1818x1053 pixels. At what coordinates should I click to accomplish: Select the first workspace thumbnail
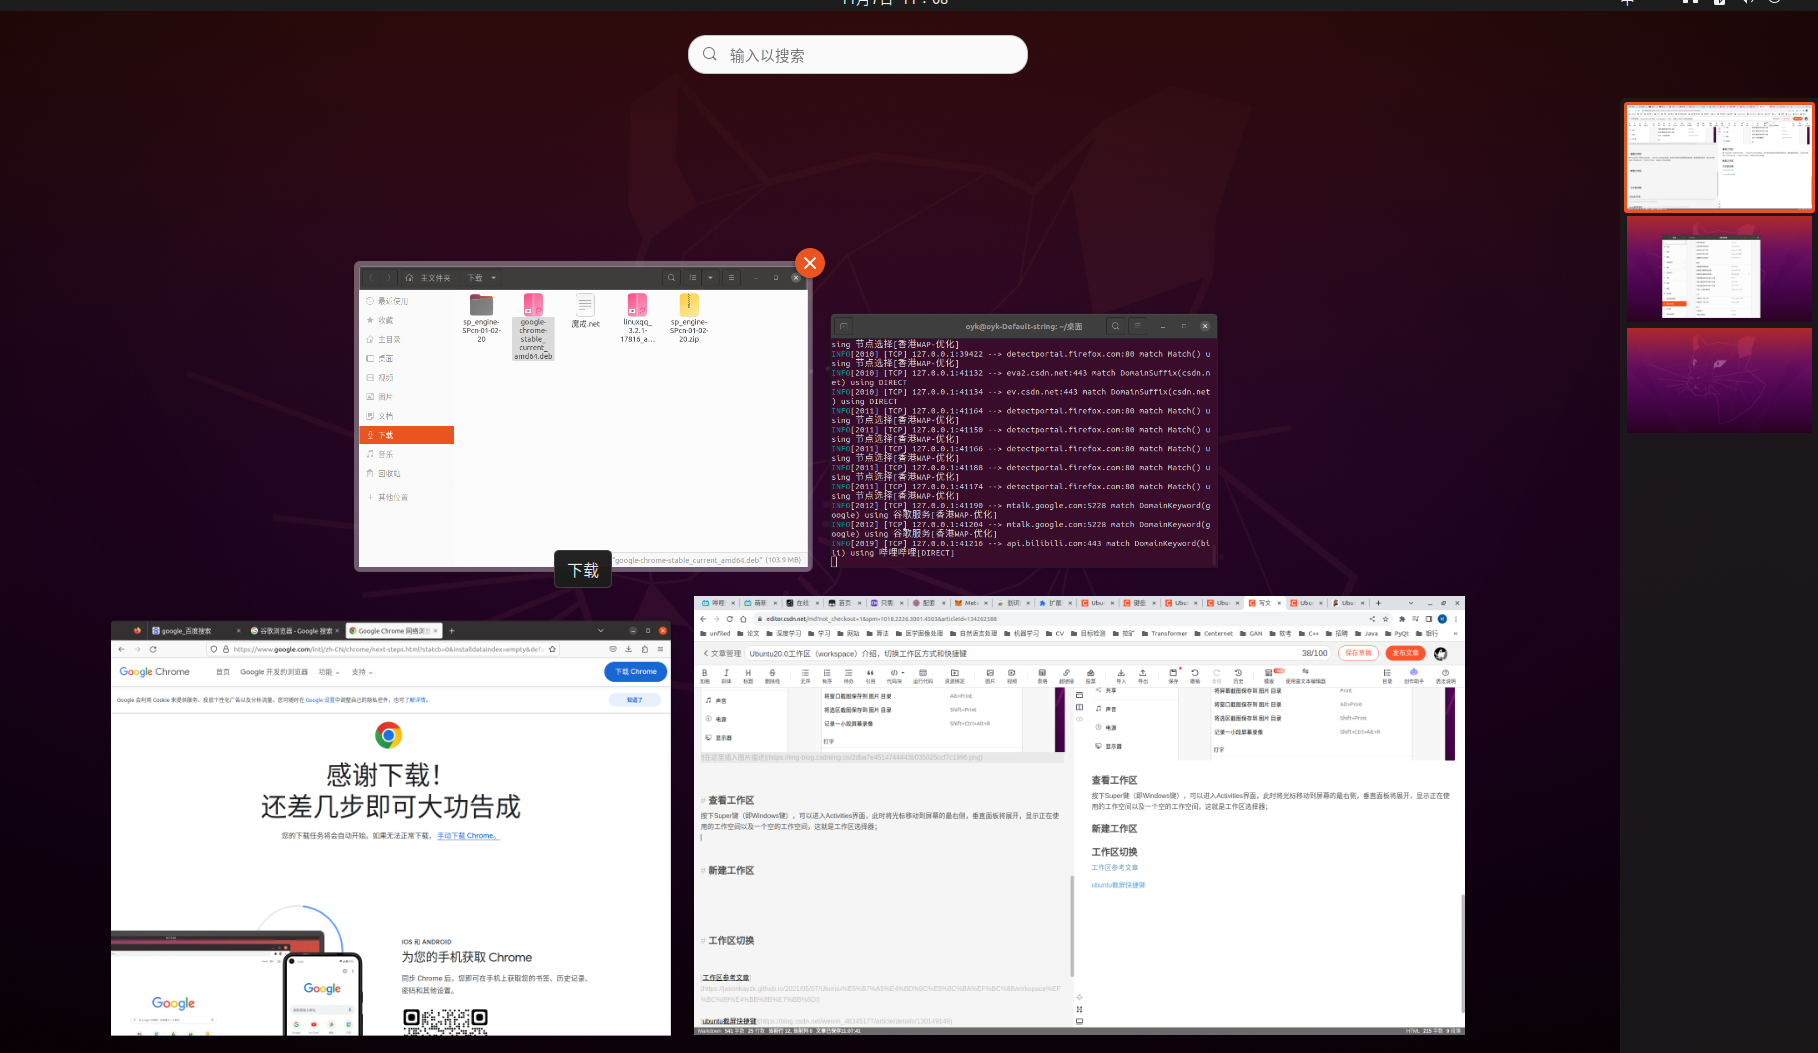tap(1719, 156)
